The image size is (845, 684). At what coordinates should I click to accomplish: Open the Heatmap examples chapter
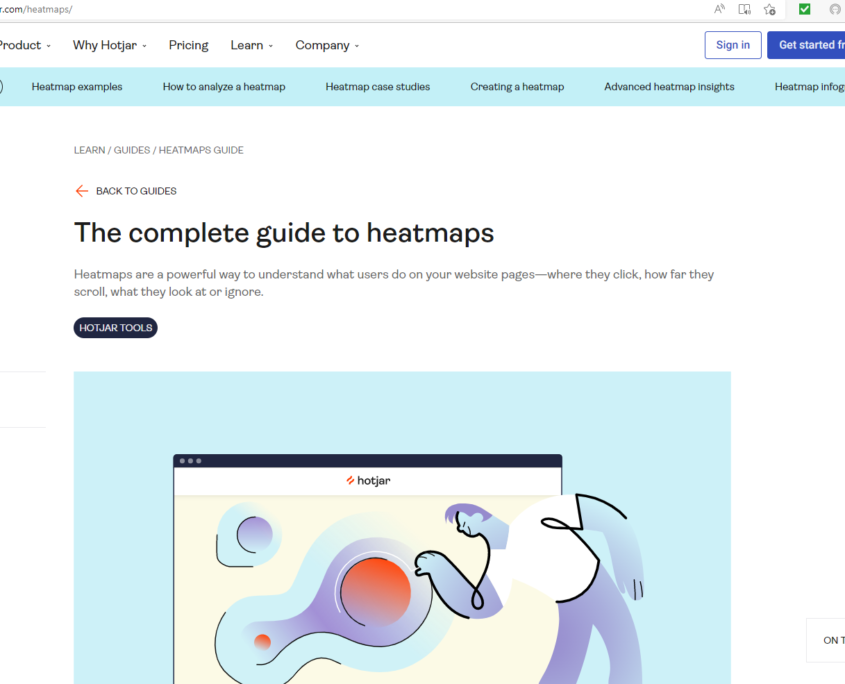[x=77, y=87]
